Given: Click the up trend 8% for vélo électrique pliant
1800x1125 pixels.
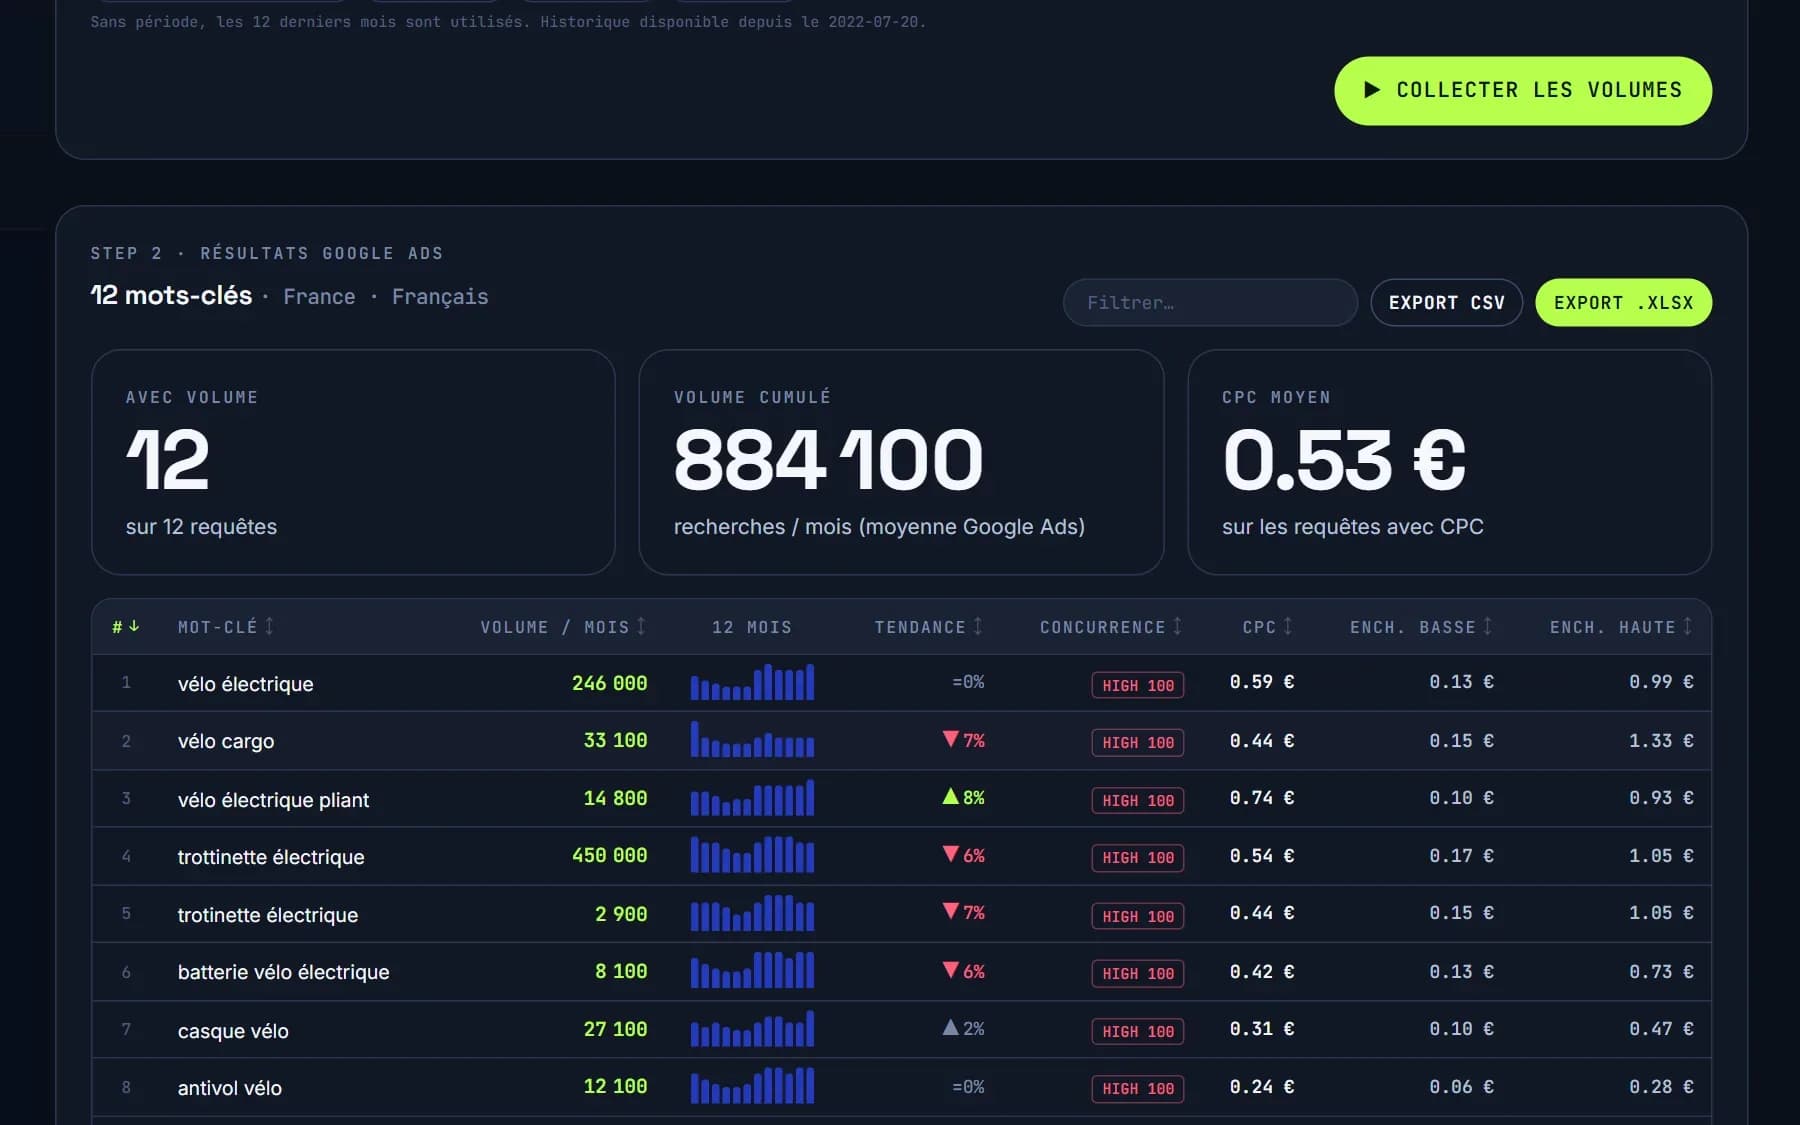Looking at the screenshot, I should [964, 797].
